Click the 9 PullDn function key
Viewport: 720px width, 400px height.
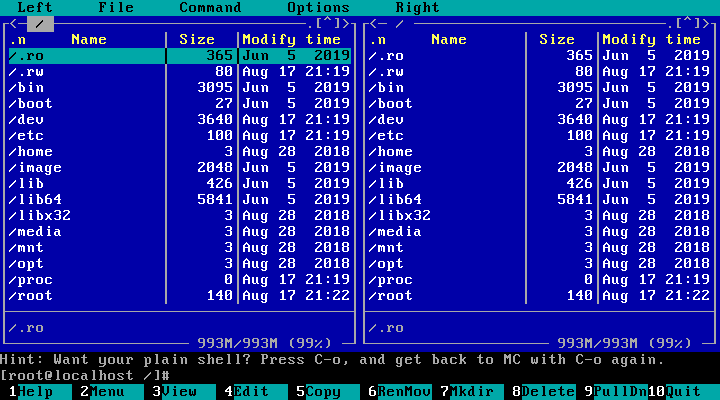click(x=616, y=391)
